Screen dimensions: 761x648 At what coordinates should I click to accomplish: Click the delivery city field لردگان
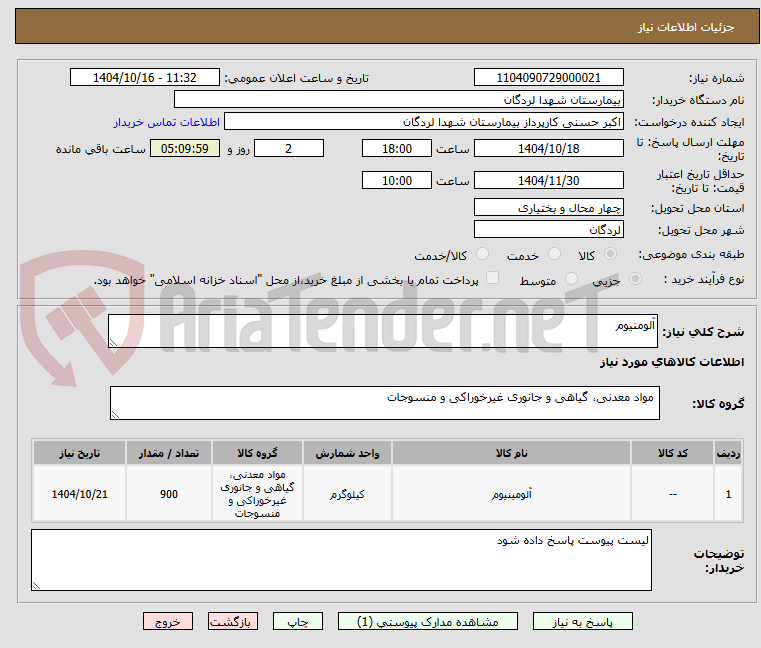point(548,229)
